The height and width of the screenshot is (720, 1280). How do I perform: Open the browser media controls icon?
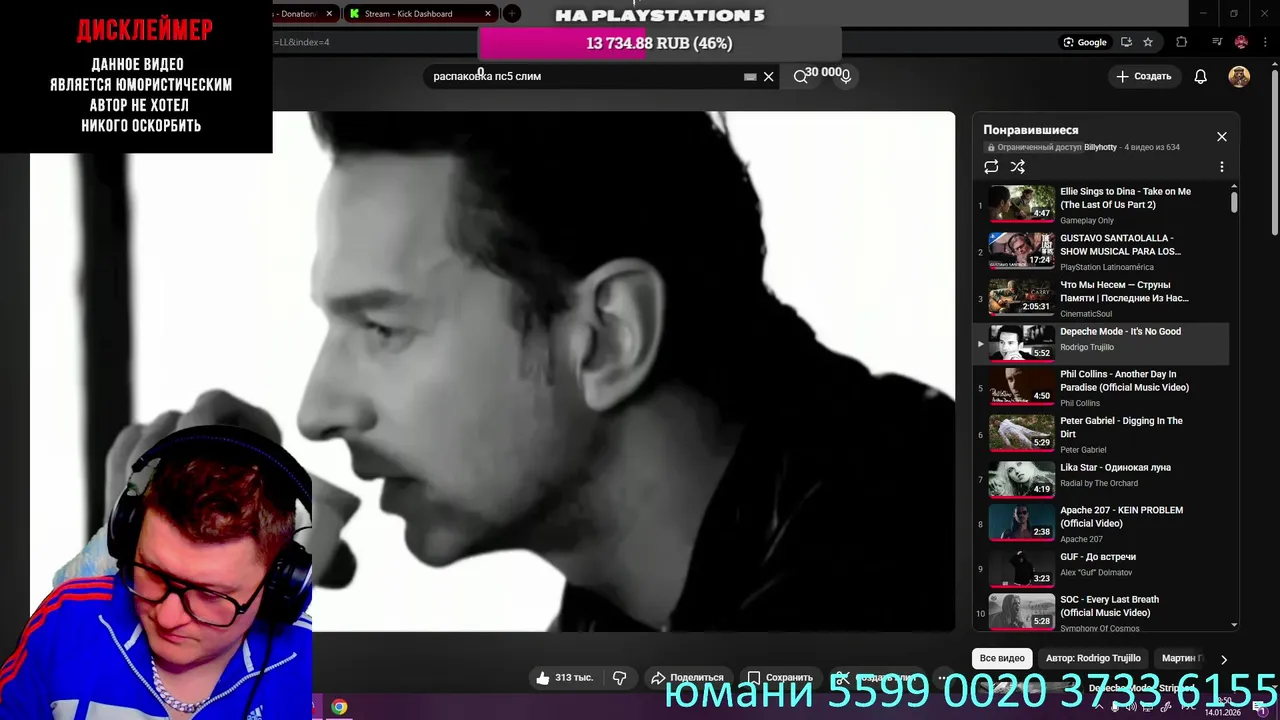(x=1217, y=42)
